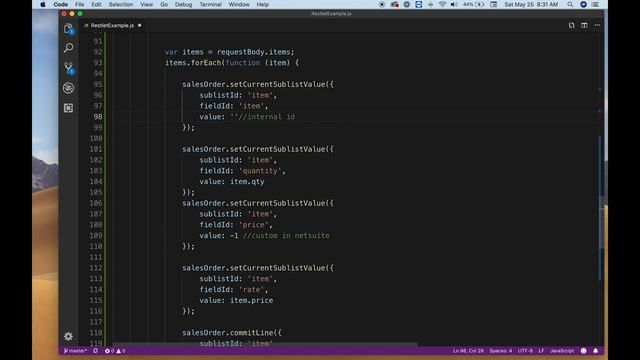
Task: Click on 'value: item.price' line
Action: tap(236, 300)
